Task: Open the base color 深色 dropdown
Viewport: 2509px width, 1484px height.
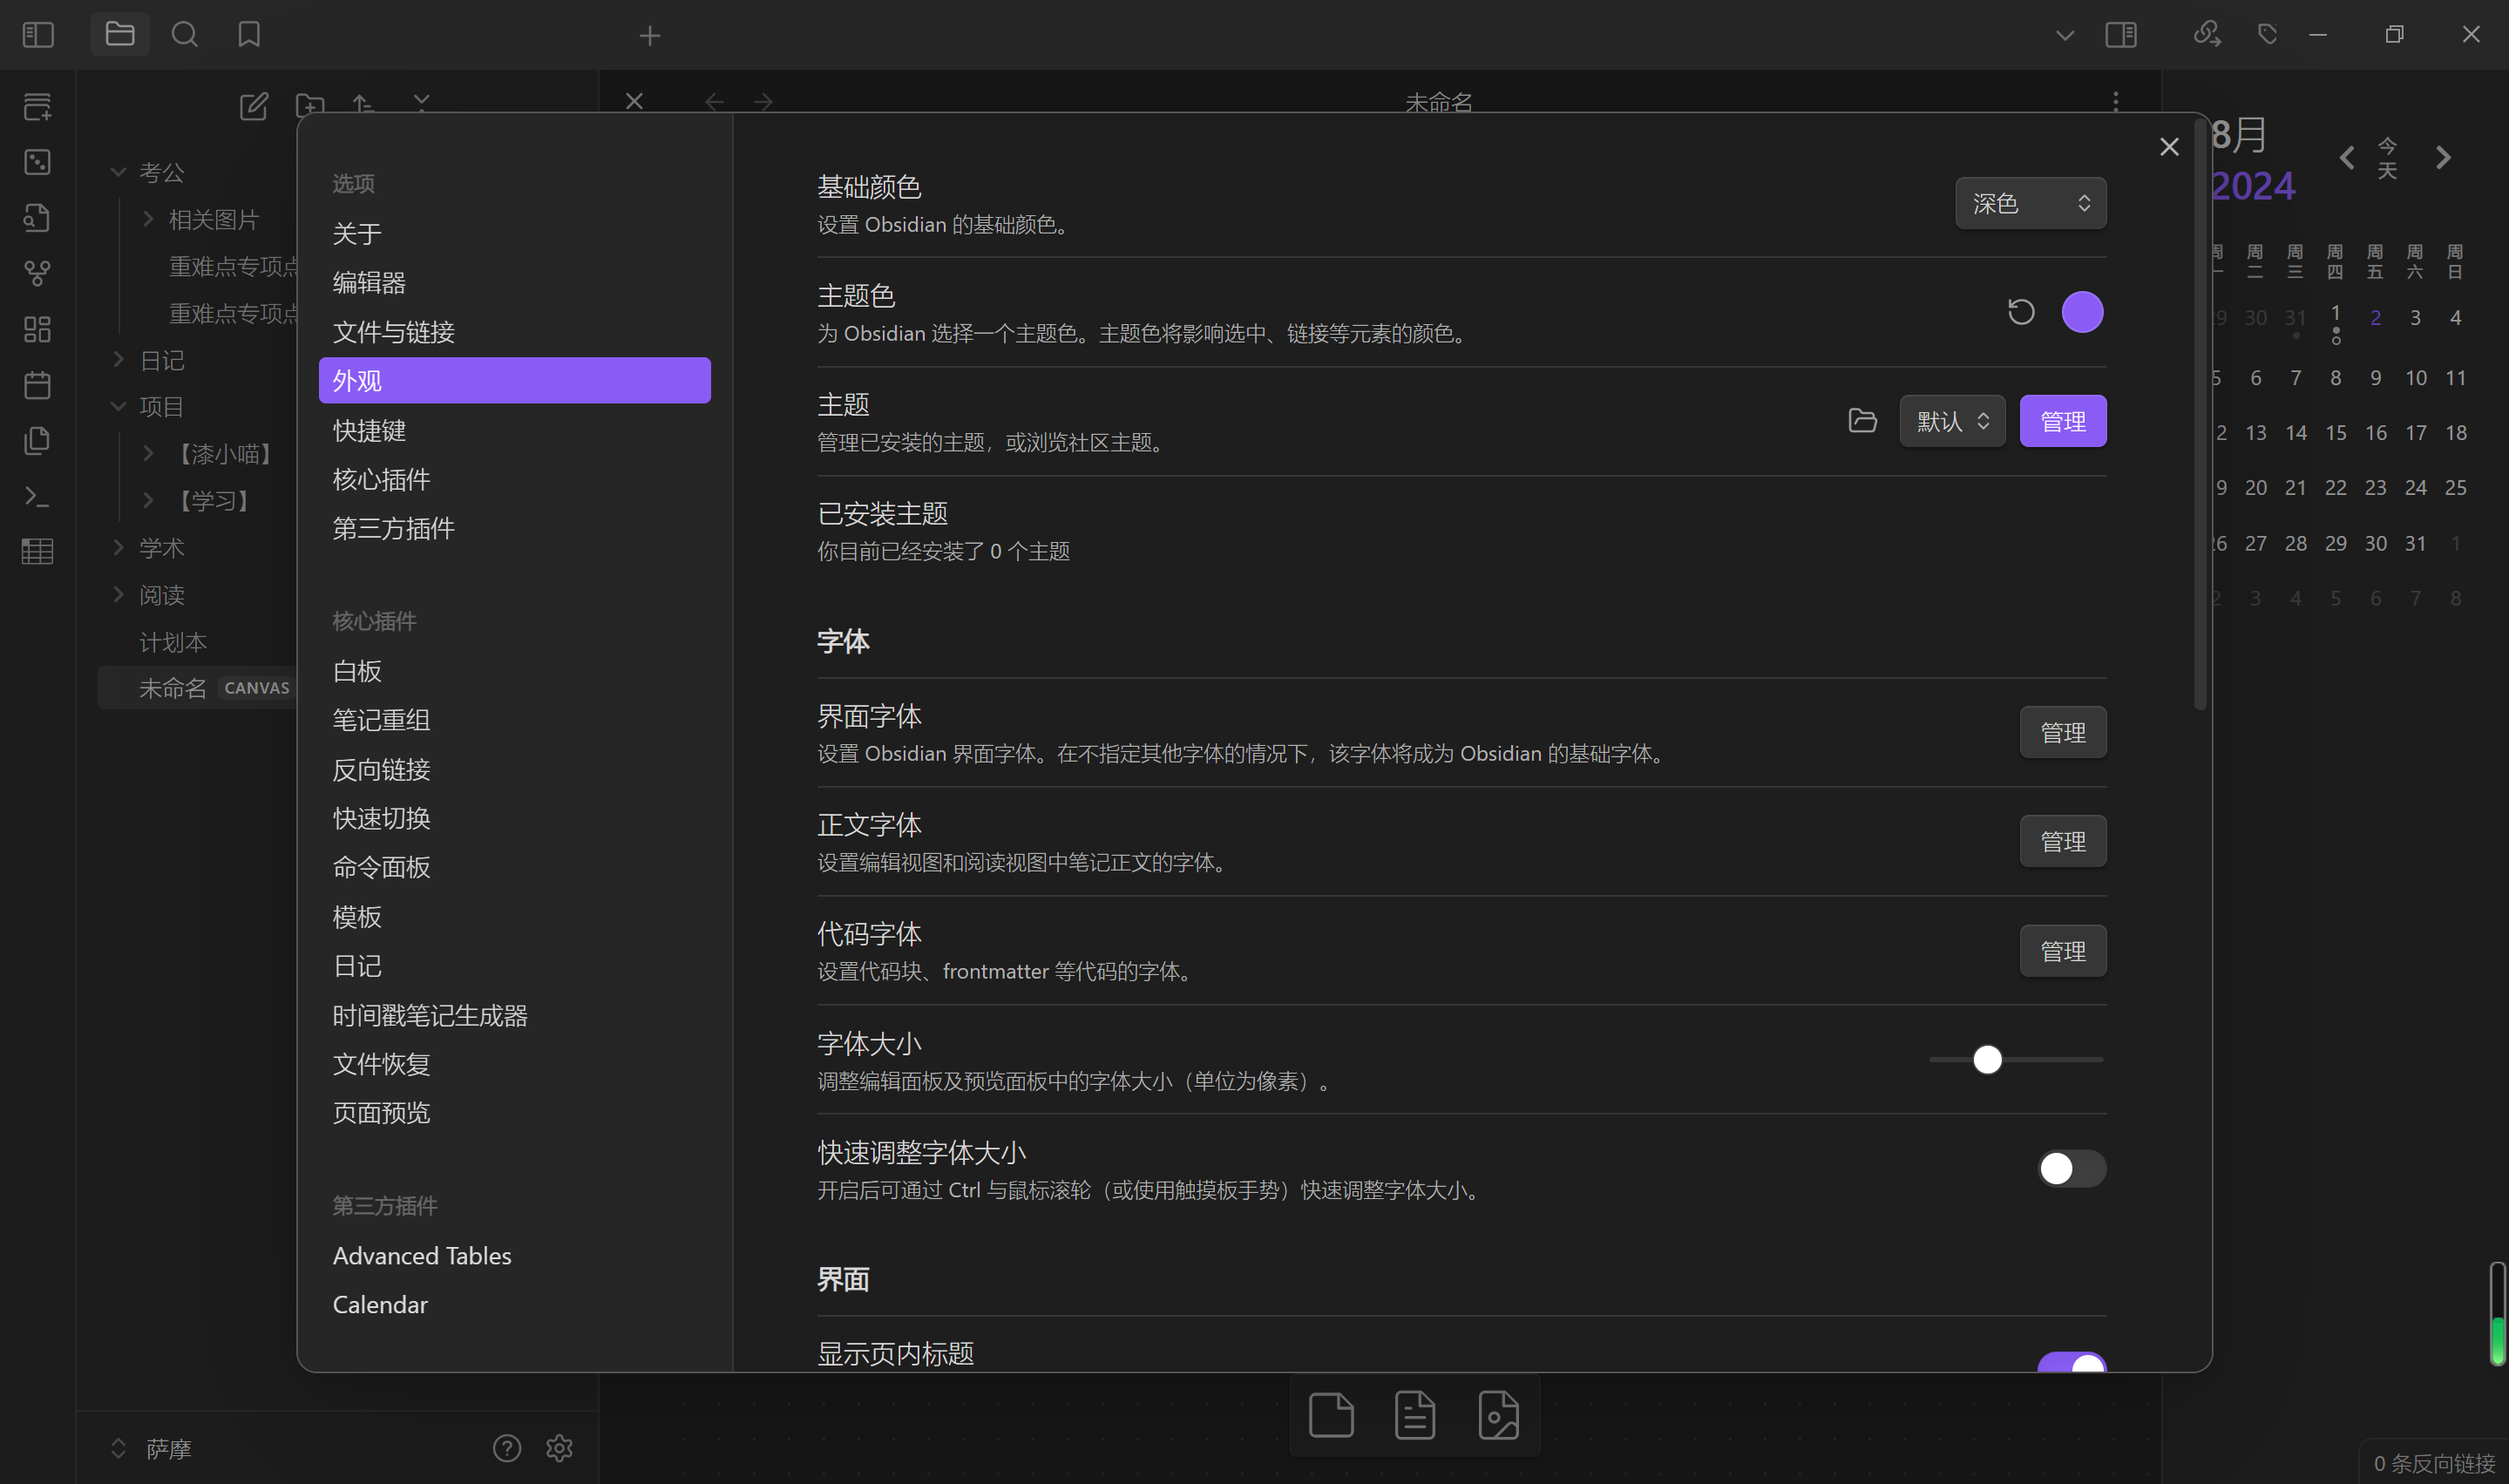Action: point(2030,204)
